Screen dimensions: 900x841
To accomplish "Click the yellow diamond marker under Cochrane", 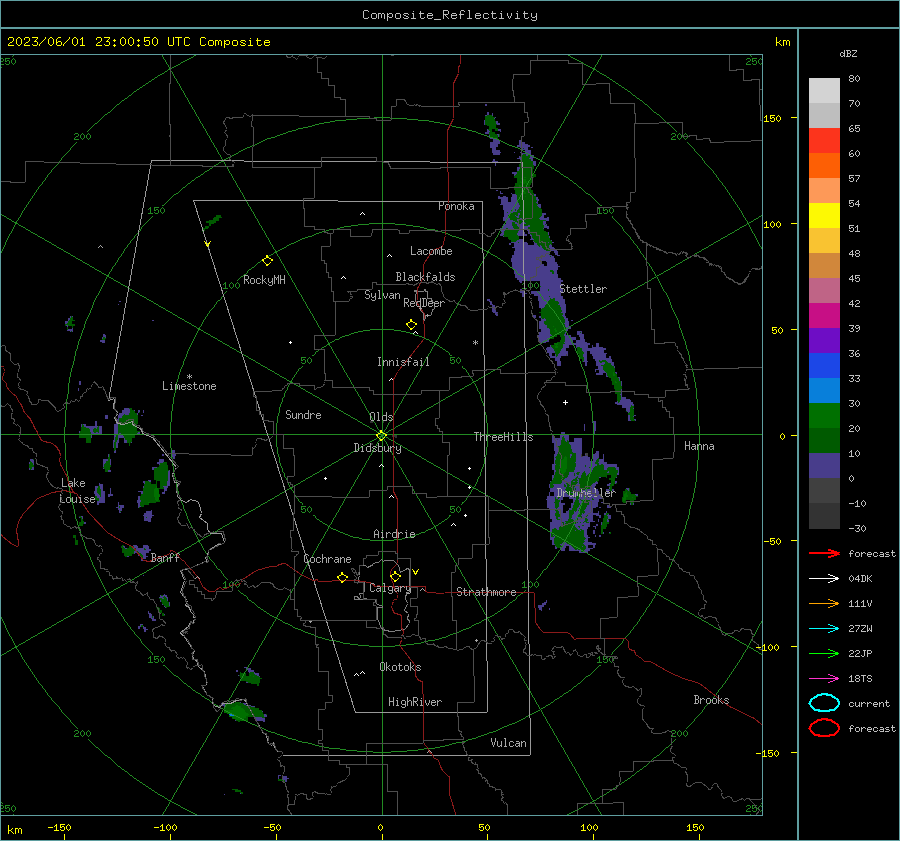I will coord(342,578).
